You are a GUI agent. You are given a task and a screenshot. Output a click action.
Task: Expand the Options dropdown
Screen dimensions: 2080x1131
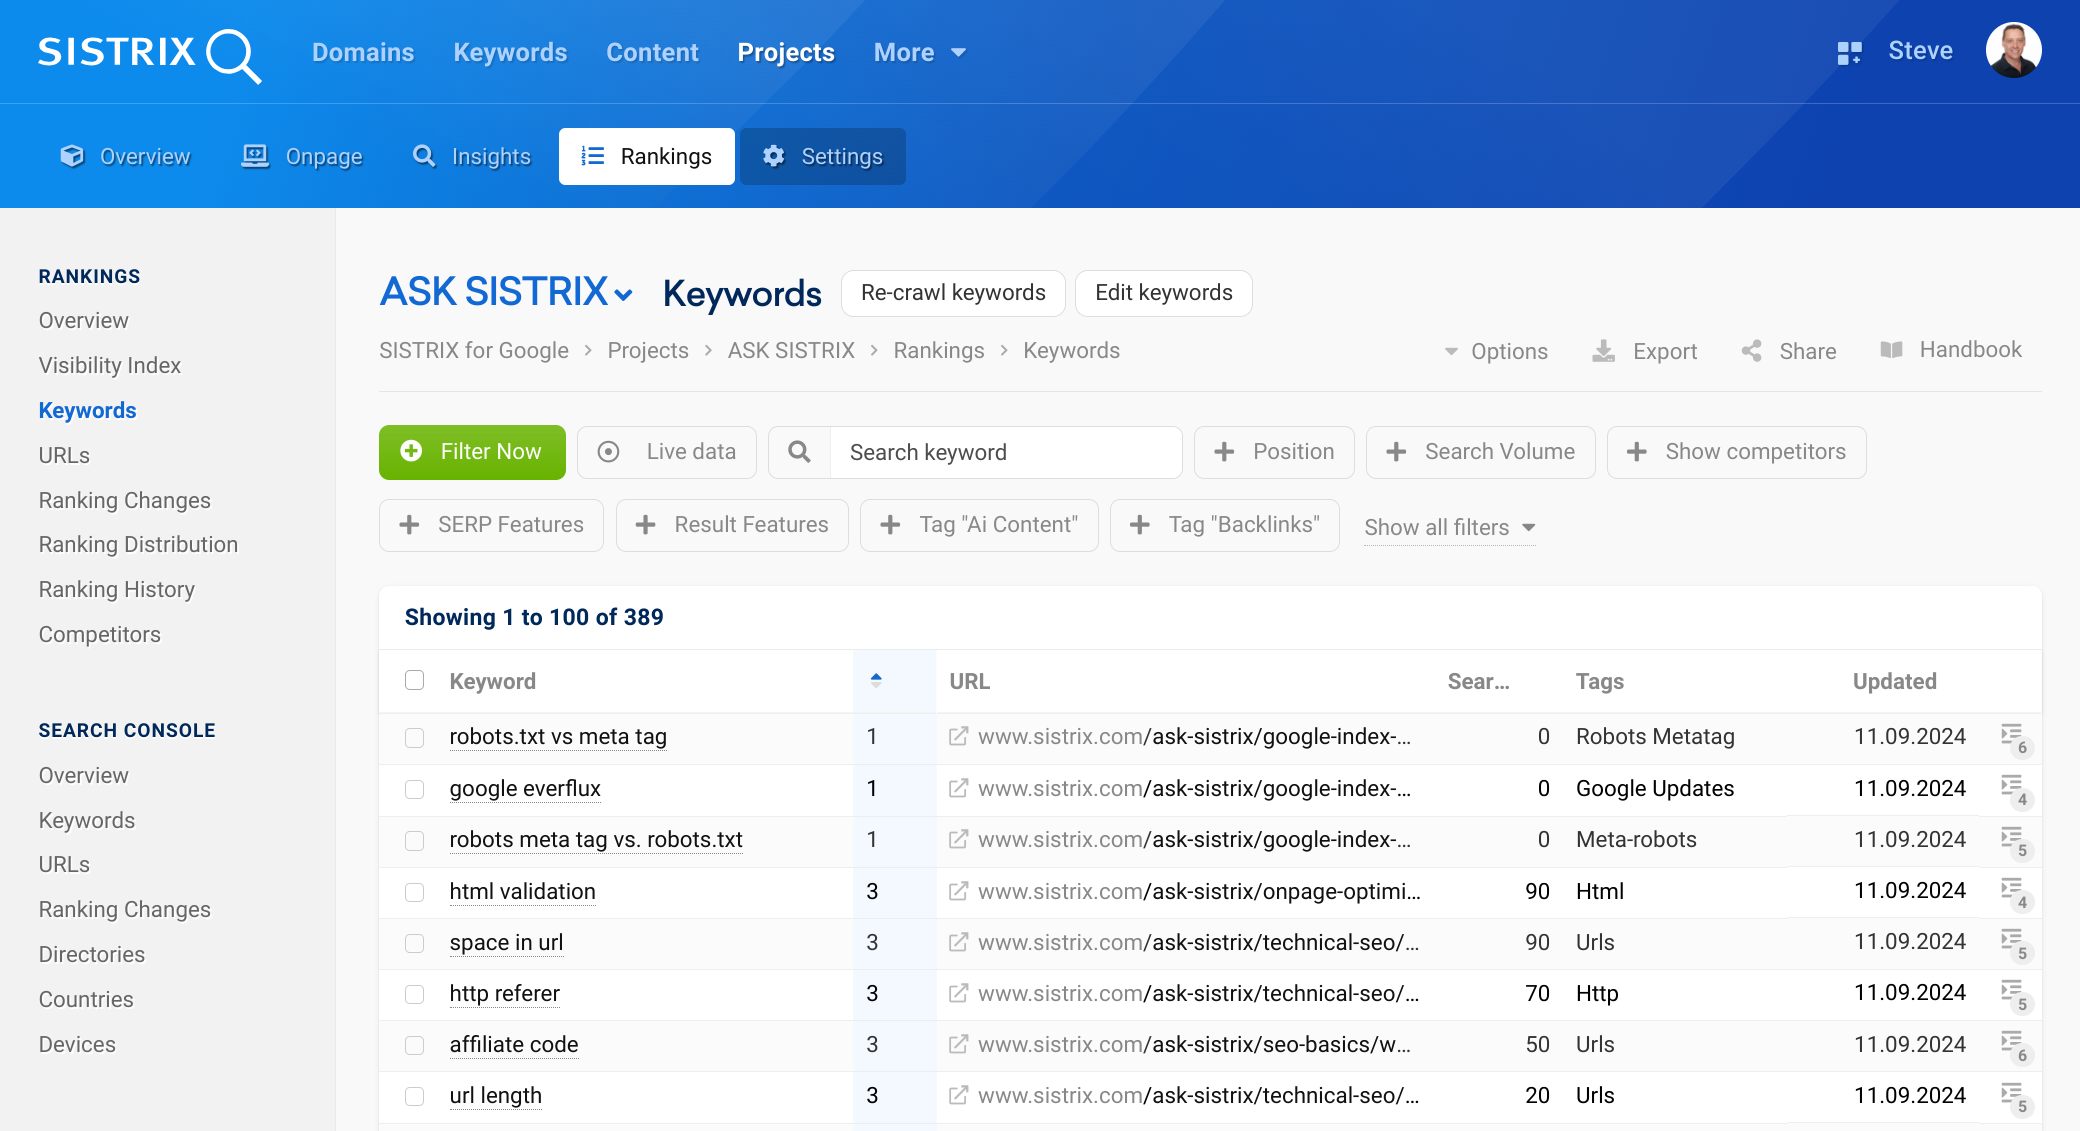click(1496, 351)
